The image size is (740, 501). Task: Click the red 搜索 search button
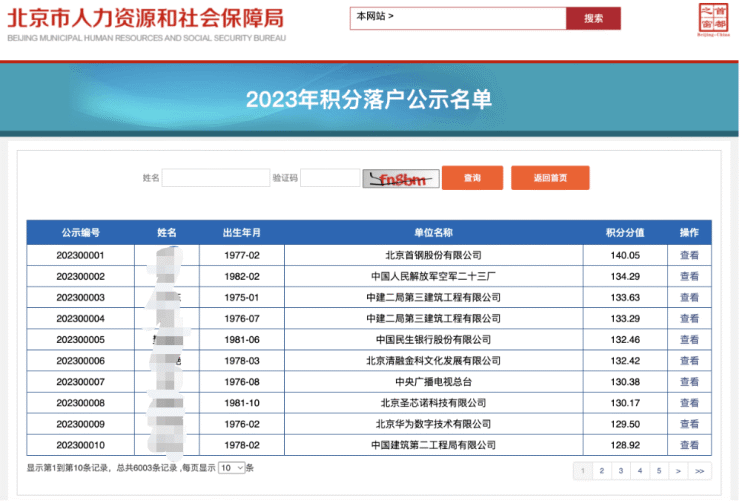593,18
